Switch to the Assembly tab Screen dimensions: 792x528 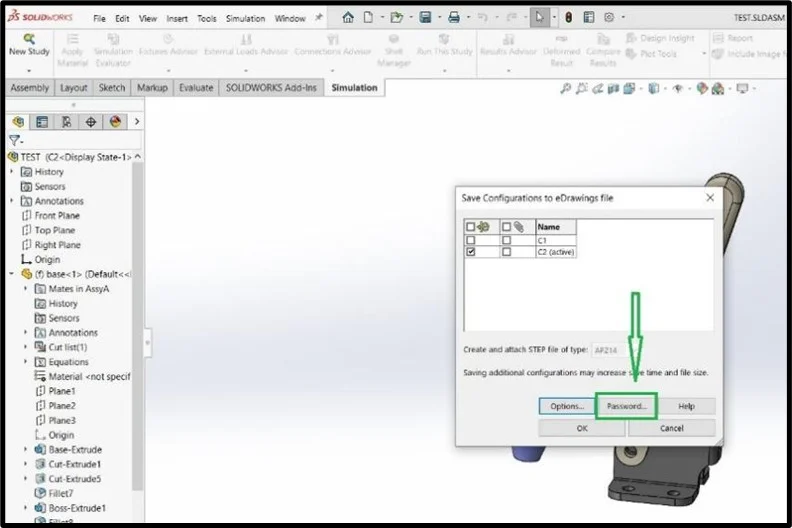[x=30, y=88]
